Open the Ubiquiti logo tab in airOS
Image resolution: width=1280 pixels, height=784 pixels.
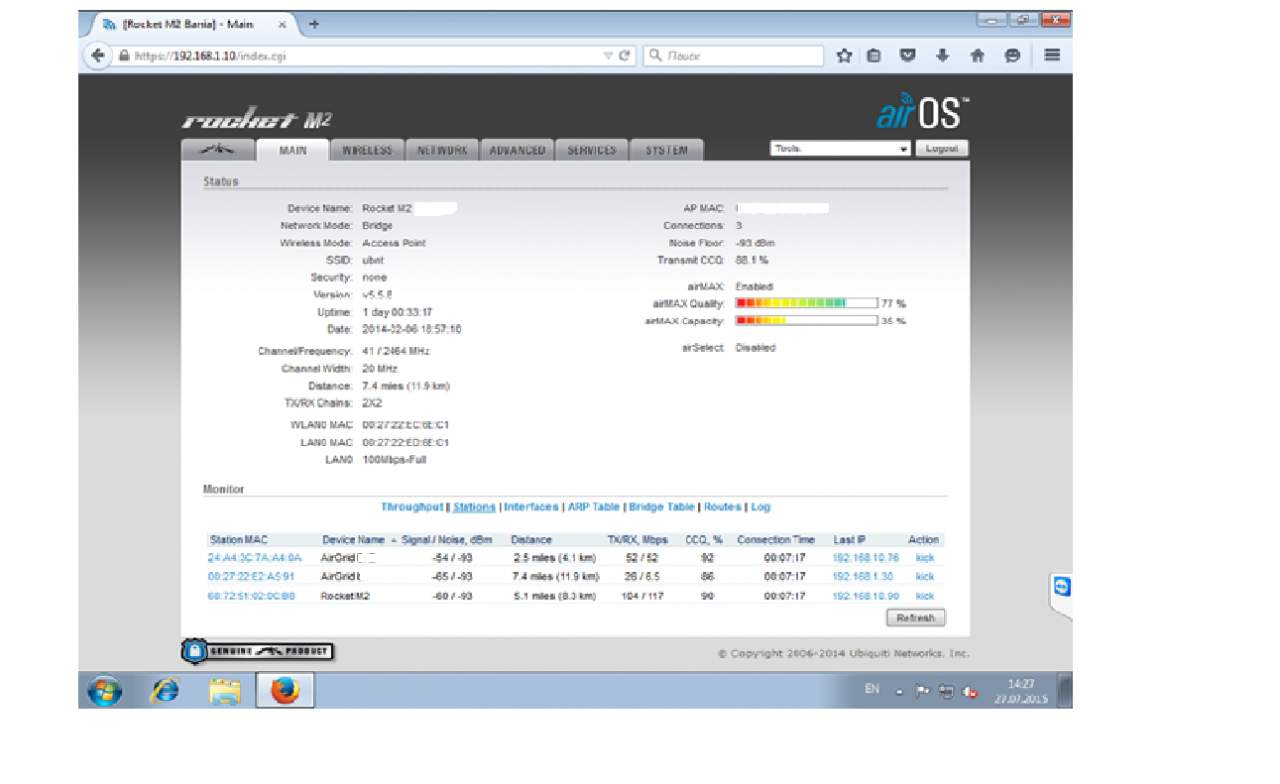(218, 150)
